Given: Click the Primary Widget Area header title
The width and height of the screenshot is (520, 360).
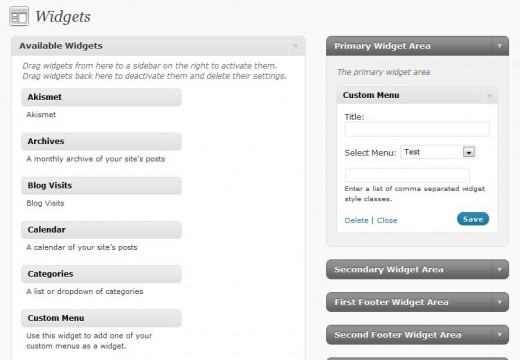Looking at the screenshot, I should point(382,46).
